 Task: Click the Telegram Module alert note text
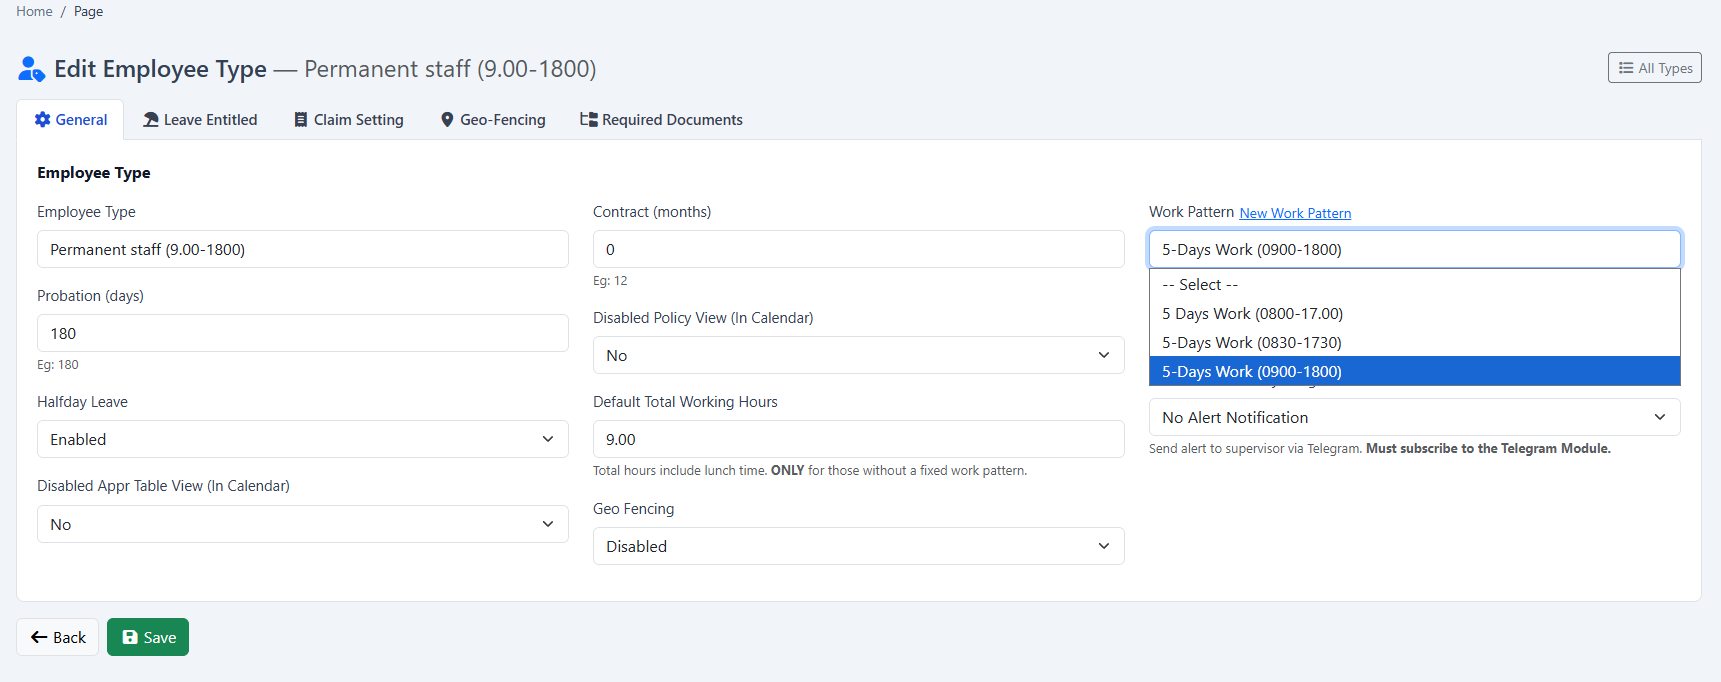point(1379,449)
